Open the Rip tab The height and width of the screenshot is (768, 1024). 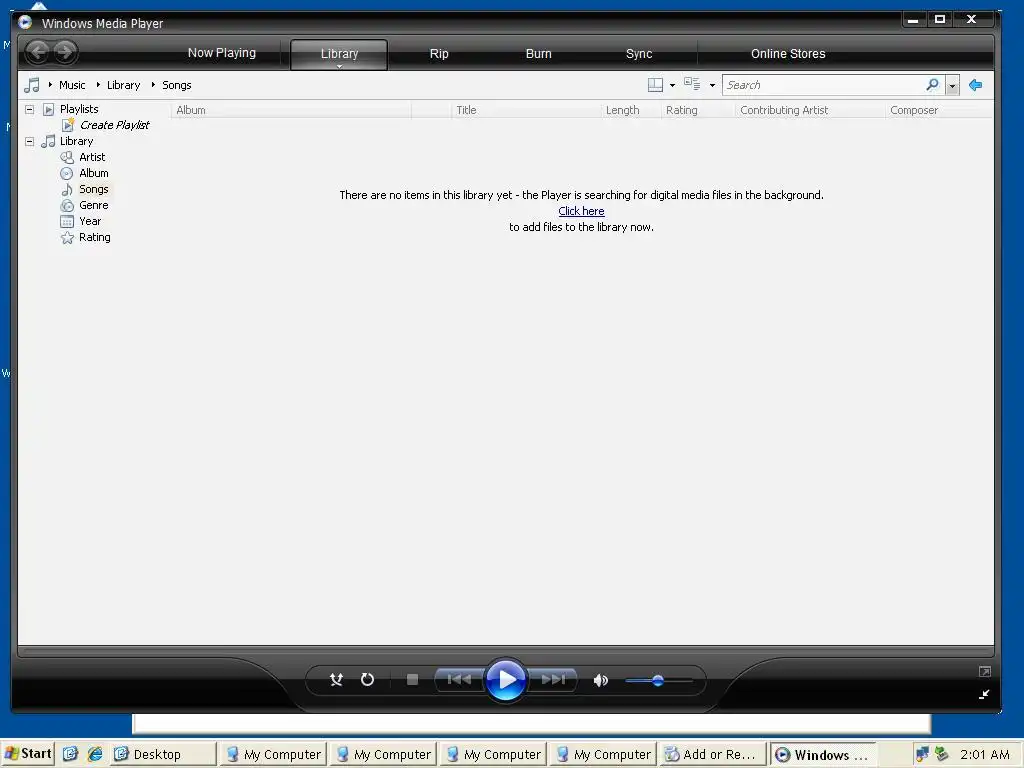pos(439,54)
